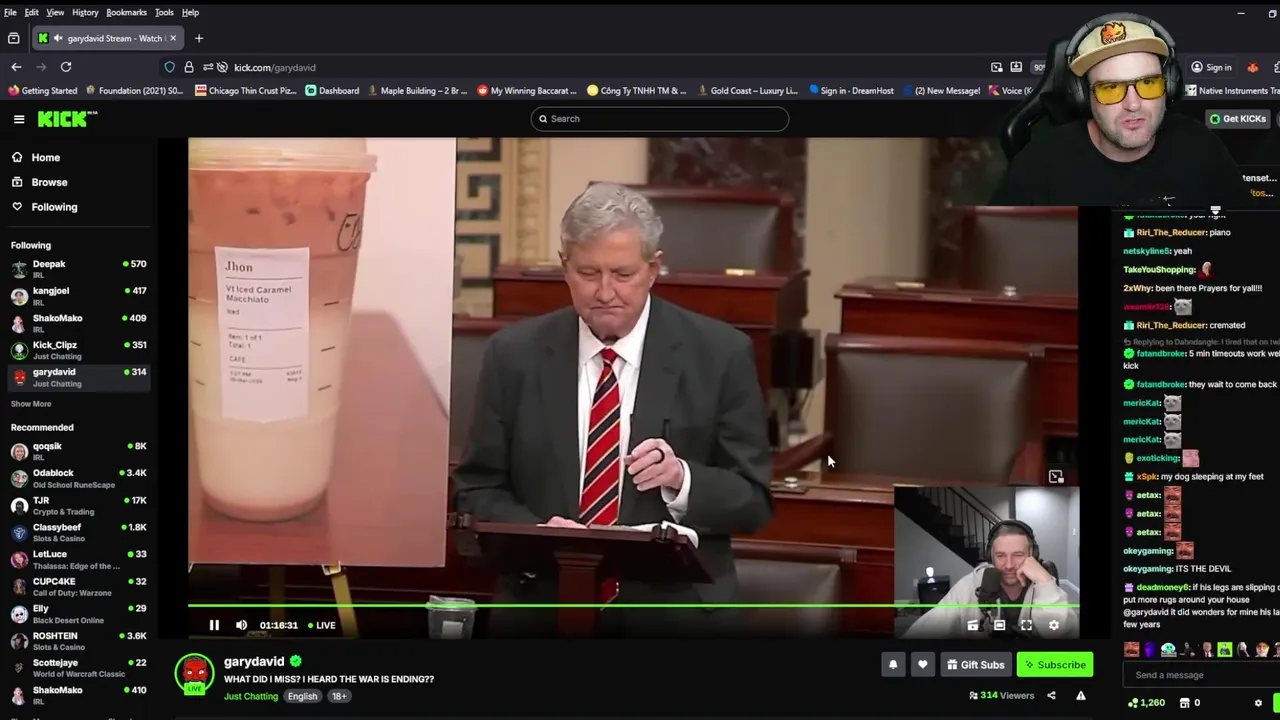Image resolution: width=1280 pixels, height=720 pixels.
Task: Close garydavid Stream browser tab
Action: coord(172,38)
